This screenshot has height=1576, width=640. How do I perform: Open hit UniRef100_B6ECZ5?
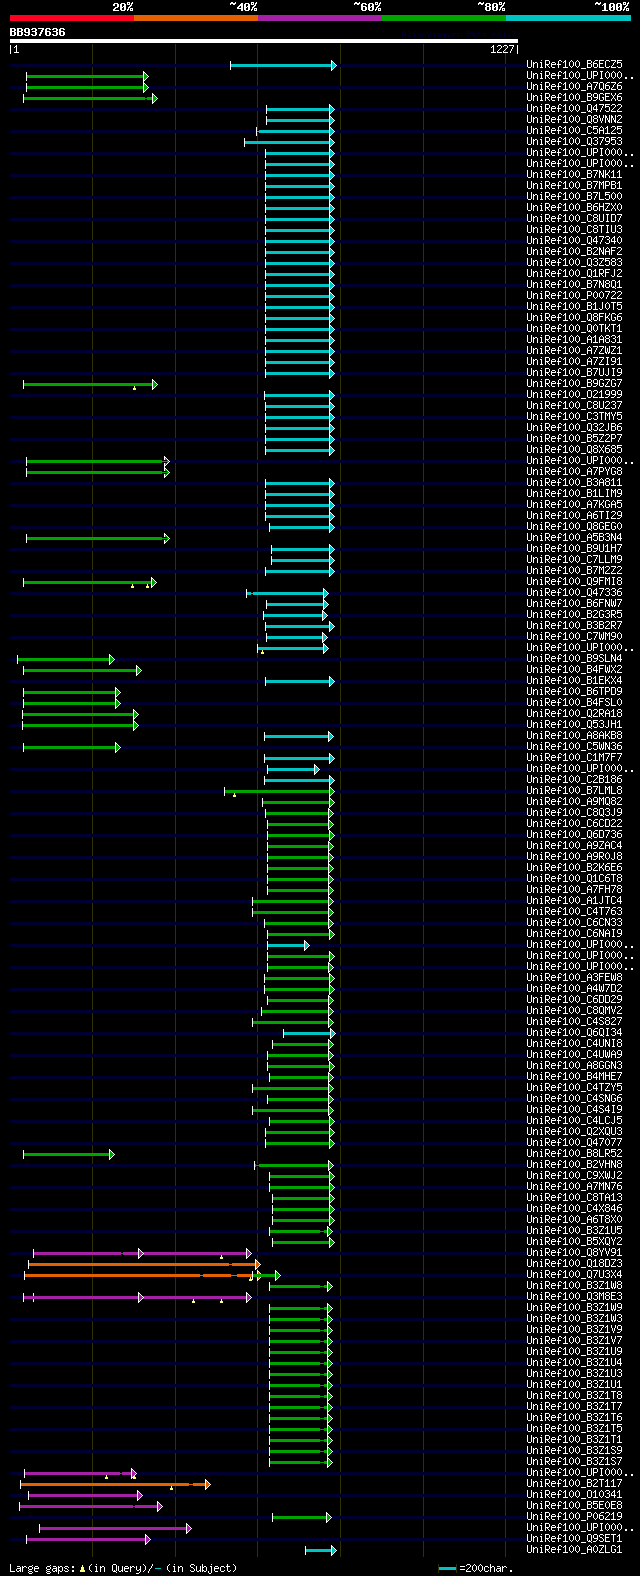tap(574, 65)
